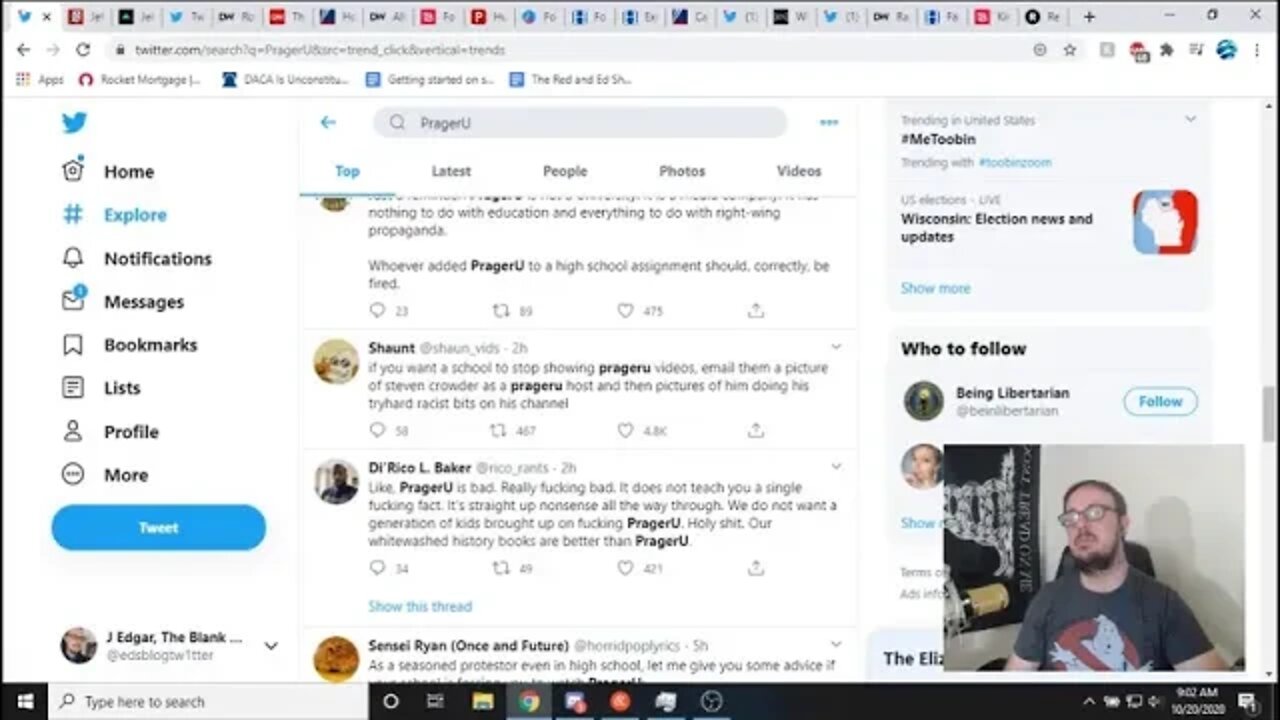Switch to the Videos tab
This screenshot has height=720, width=1280.
coord(799,171)
